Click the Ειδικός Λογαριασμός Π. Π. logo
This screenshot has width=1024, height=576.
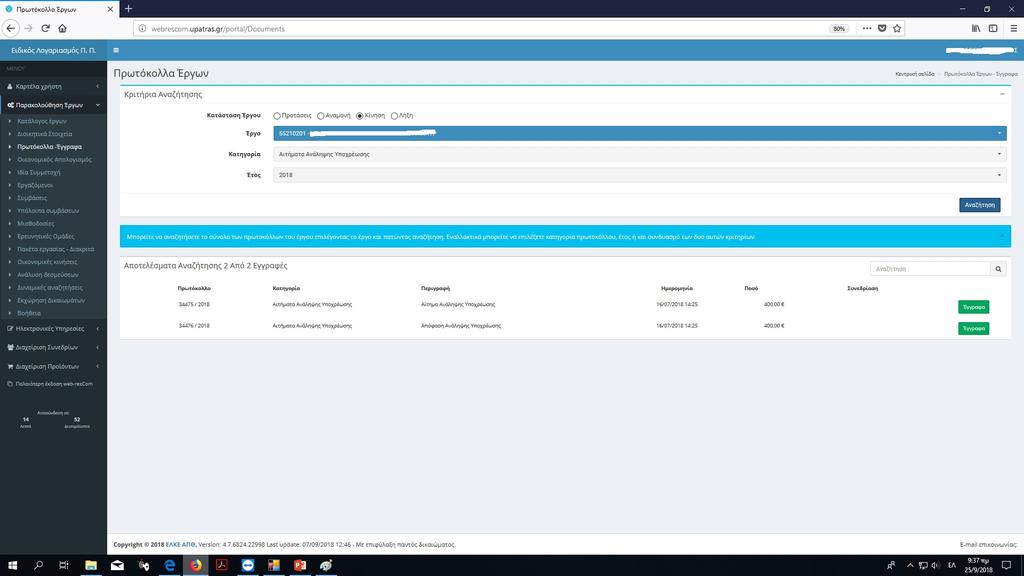click(x=54, y=50)
